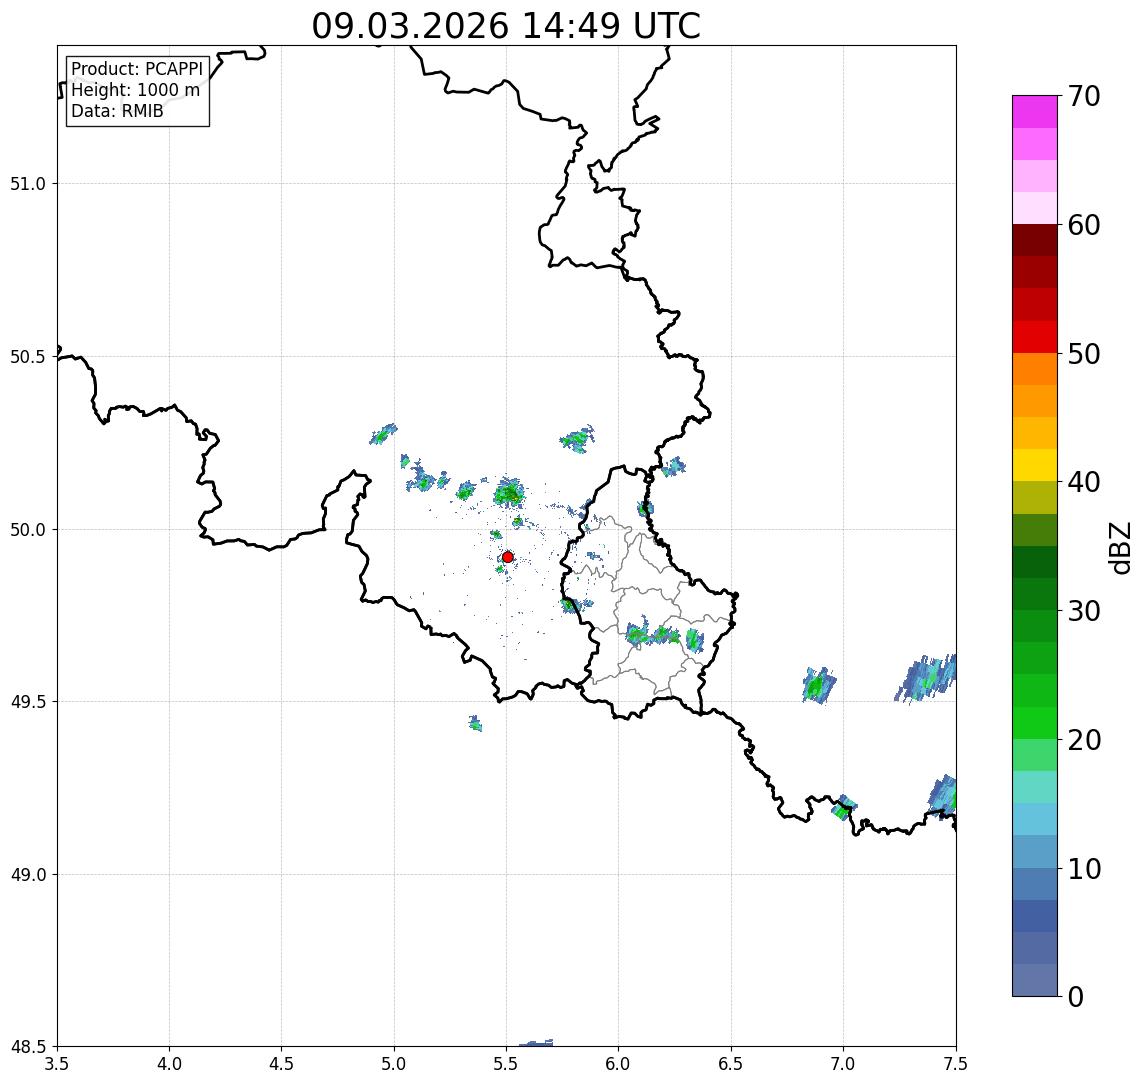
Task: Click the colorbar tick label 40
Action: pyautogui.click(x=1084, y=482)
